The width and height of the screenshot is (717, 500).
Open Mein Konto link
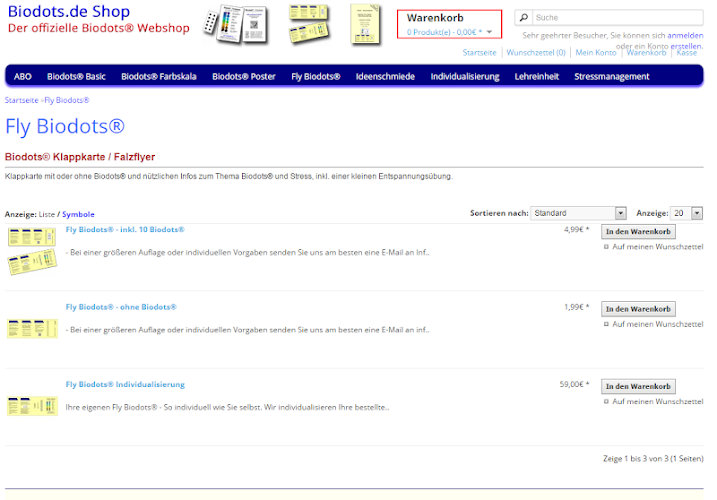pyautogui.click(x=595, y=53)
